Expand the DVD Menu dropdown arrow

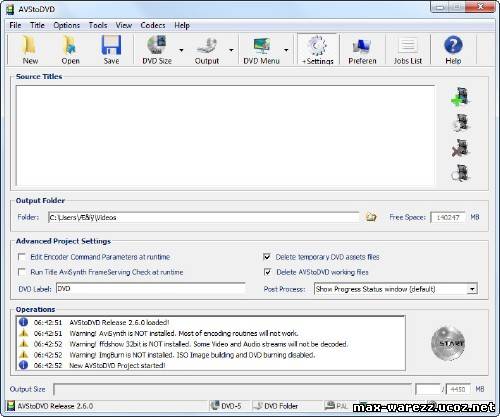click(286, 50)
